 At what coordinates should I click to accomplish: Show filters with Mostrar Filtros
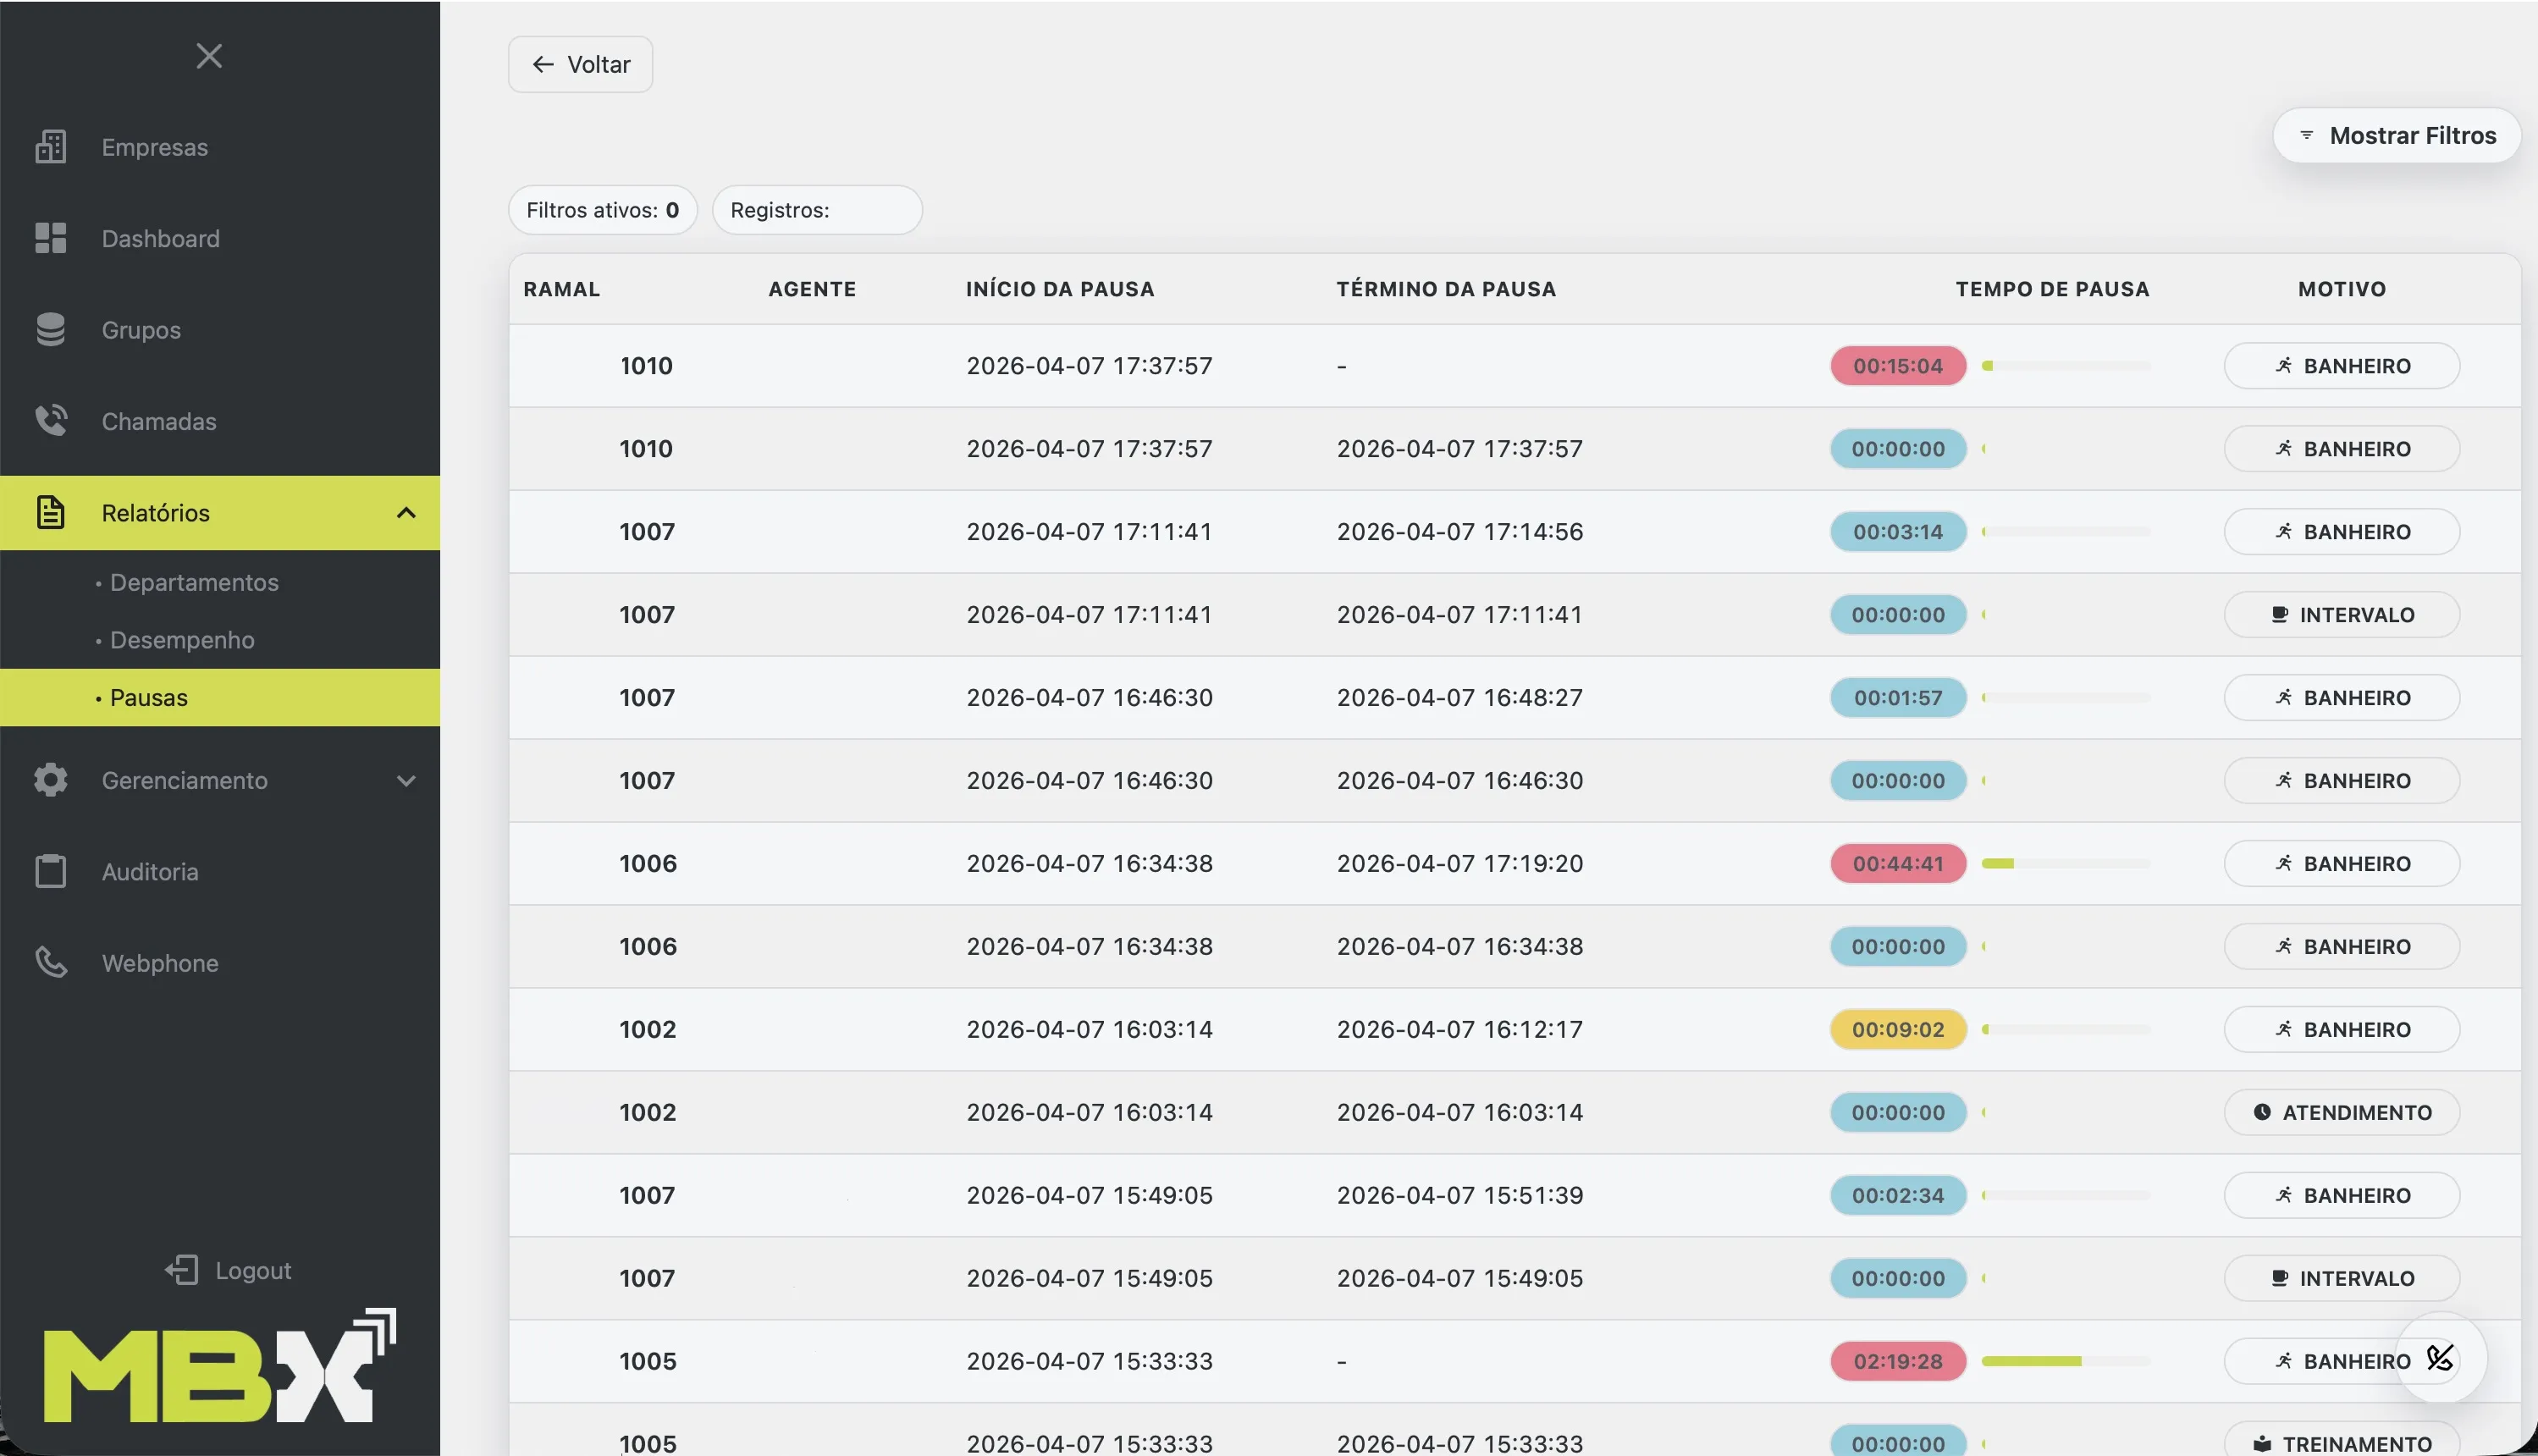coord(2396,135)
